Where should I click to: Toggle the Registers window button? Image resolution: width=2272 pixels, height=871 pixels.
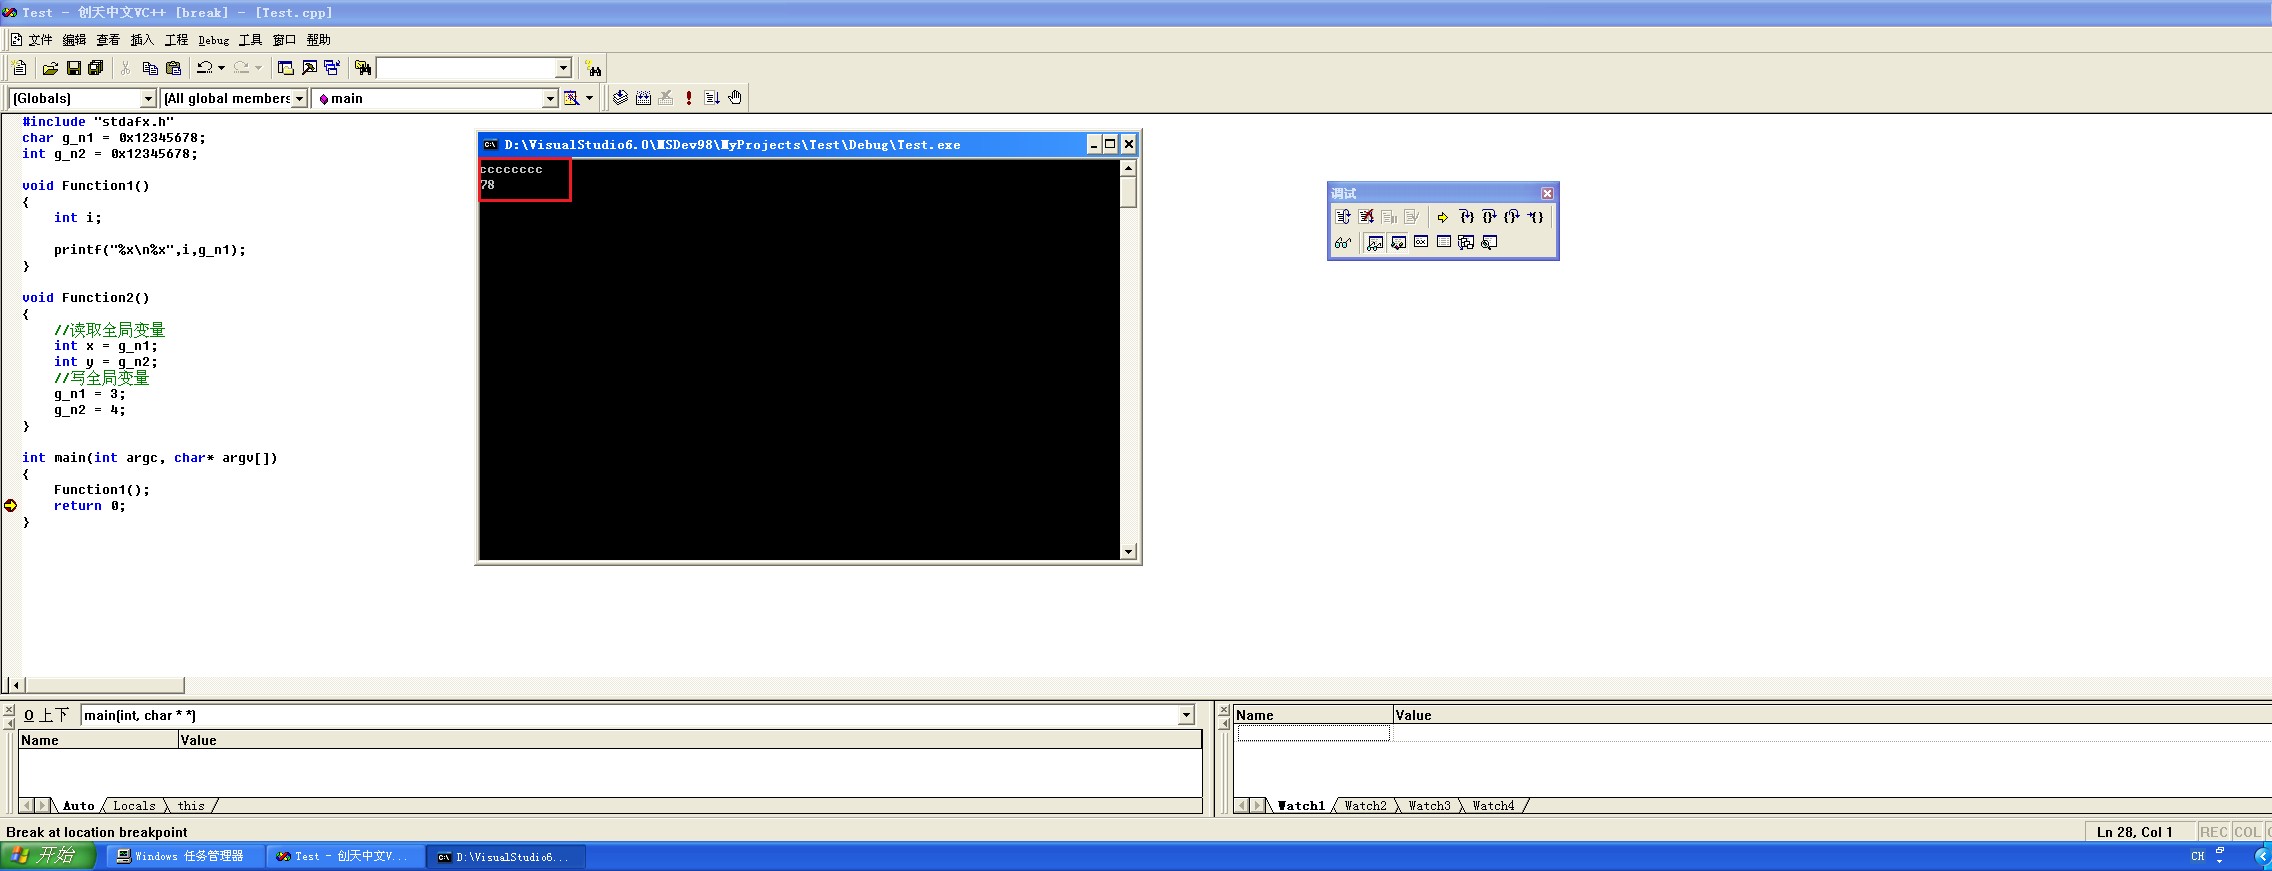point(1421,242)
